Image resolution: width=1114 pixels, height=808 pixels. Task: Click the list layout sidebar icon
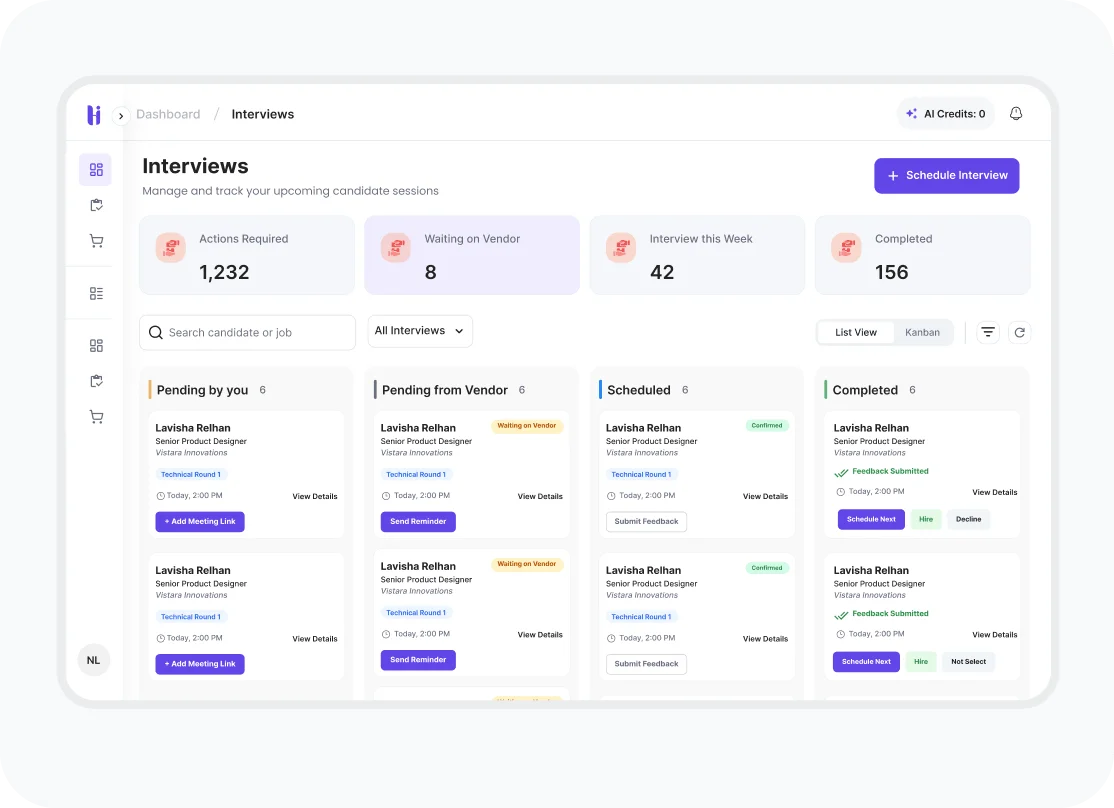[96, 294]
